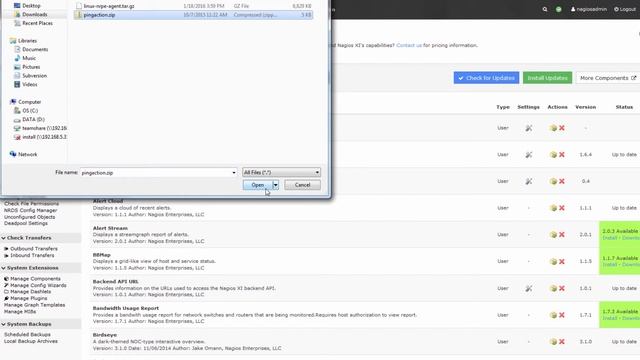Select Computer in file dialog sidebar
640x360 pixels.
29,102
